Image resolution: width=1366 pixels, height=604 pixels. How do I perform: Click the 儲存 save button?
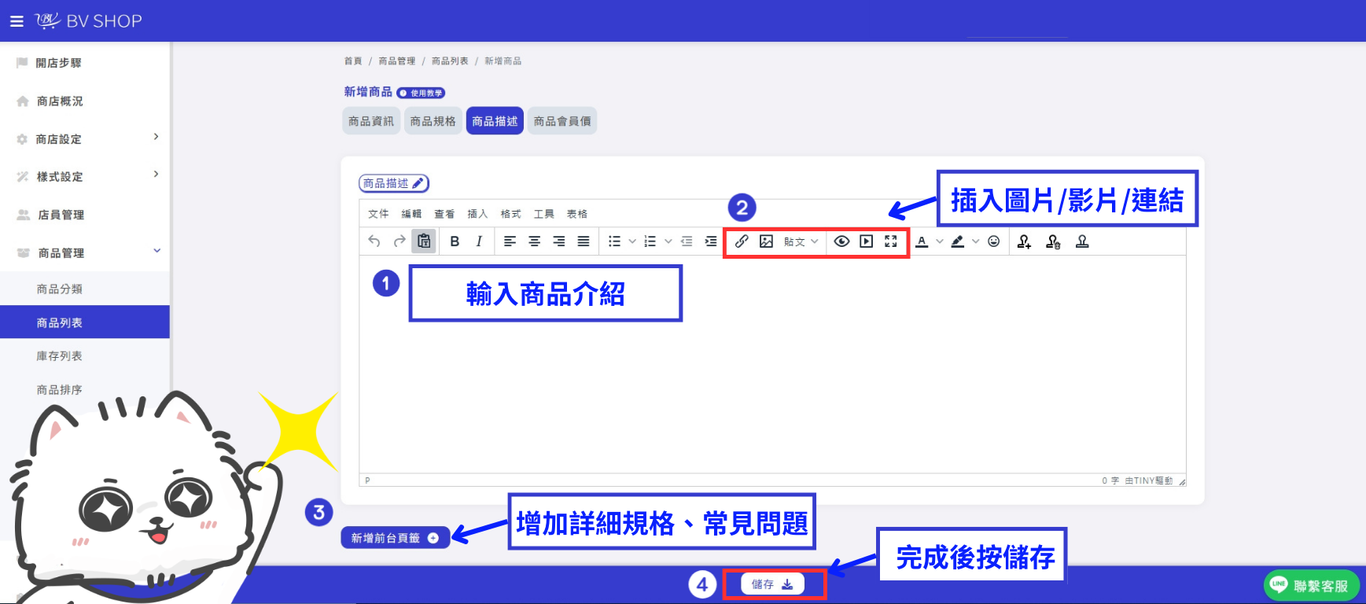coord(772,584)
